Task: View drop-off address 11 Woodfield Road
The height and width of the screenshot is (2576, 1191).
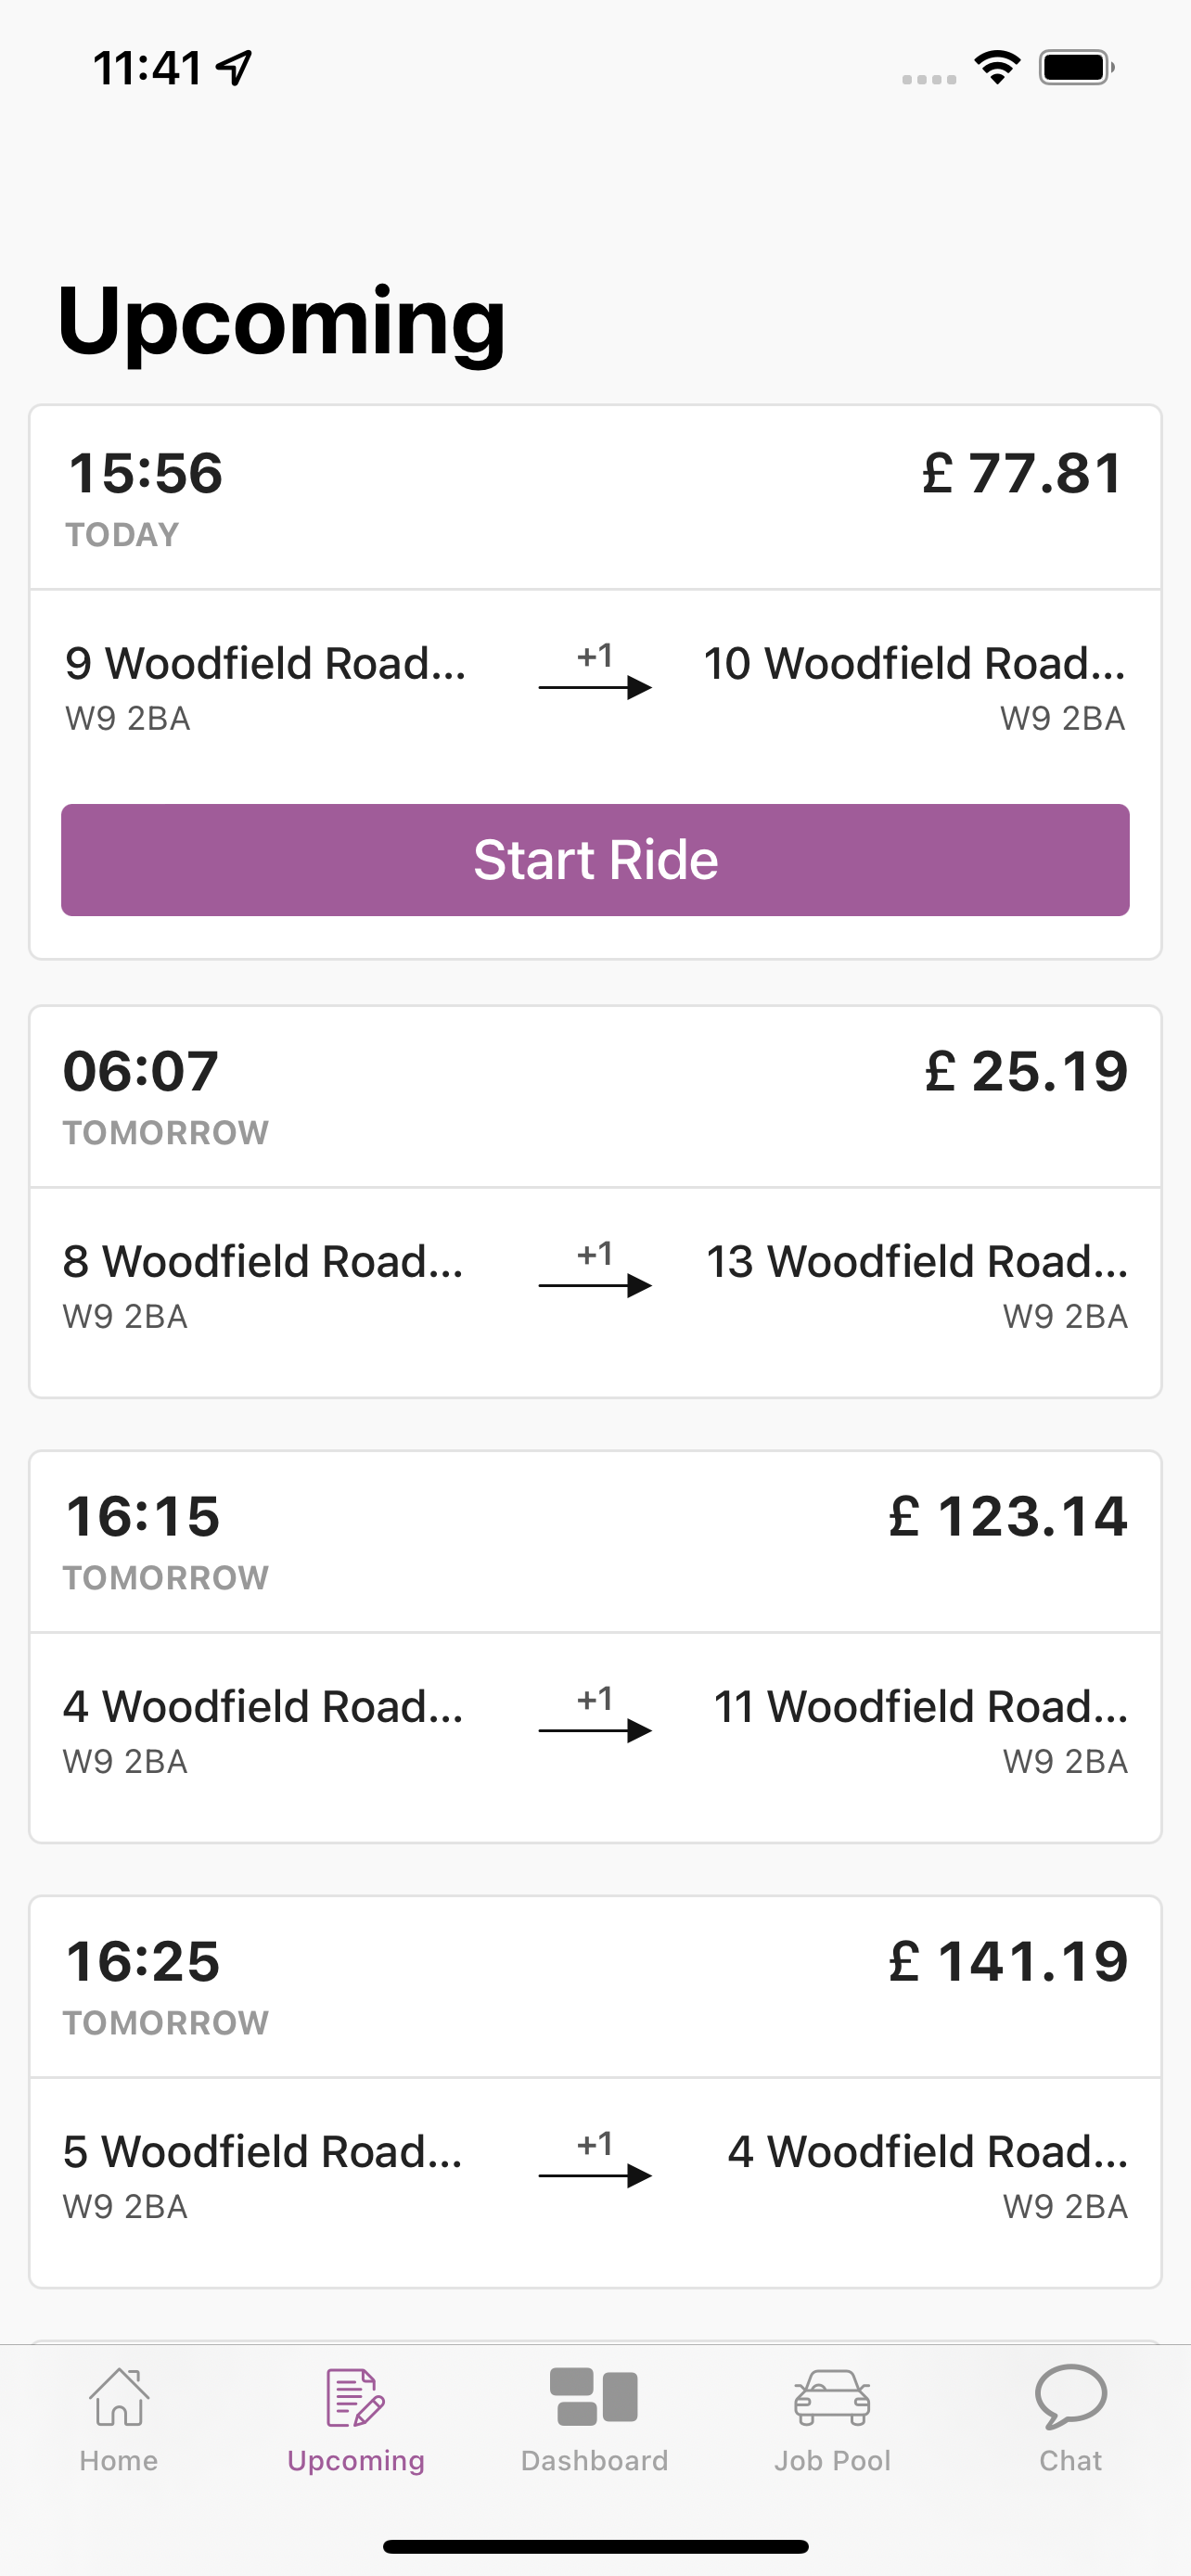Action: point(920,1706)
